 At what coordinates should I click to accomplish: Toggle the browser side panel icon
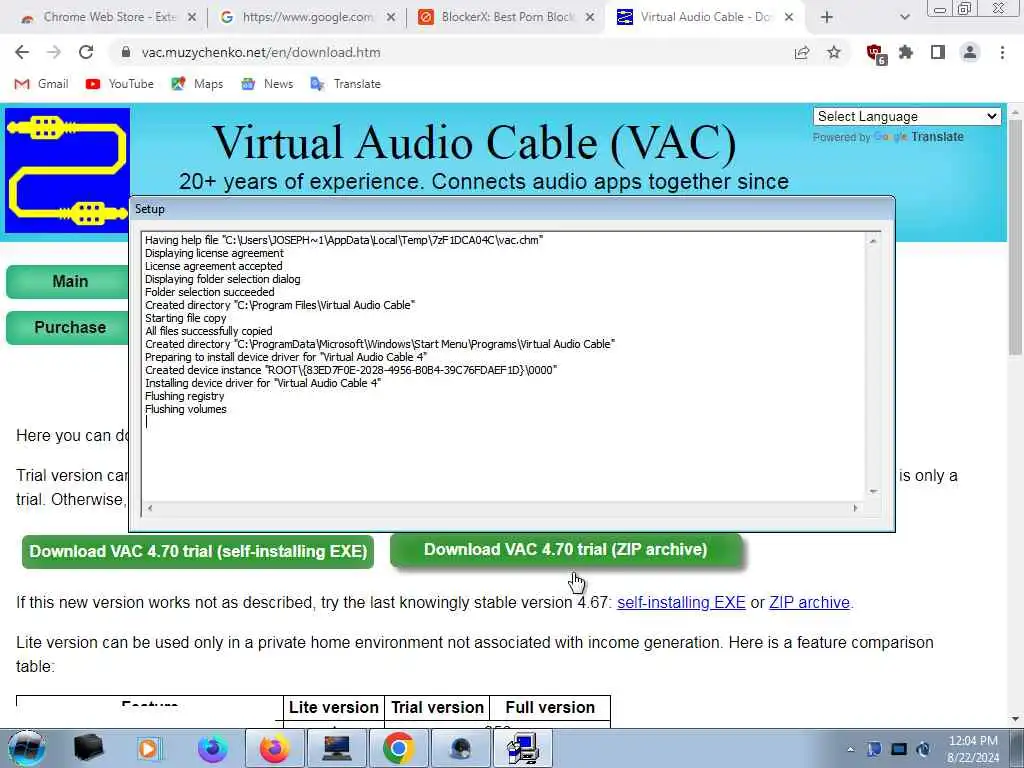click(938, 52)
